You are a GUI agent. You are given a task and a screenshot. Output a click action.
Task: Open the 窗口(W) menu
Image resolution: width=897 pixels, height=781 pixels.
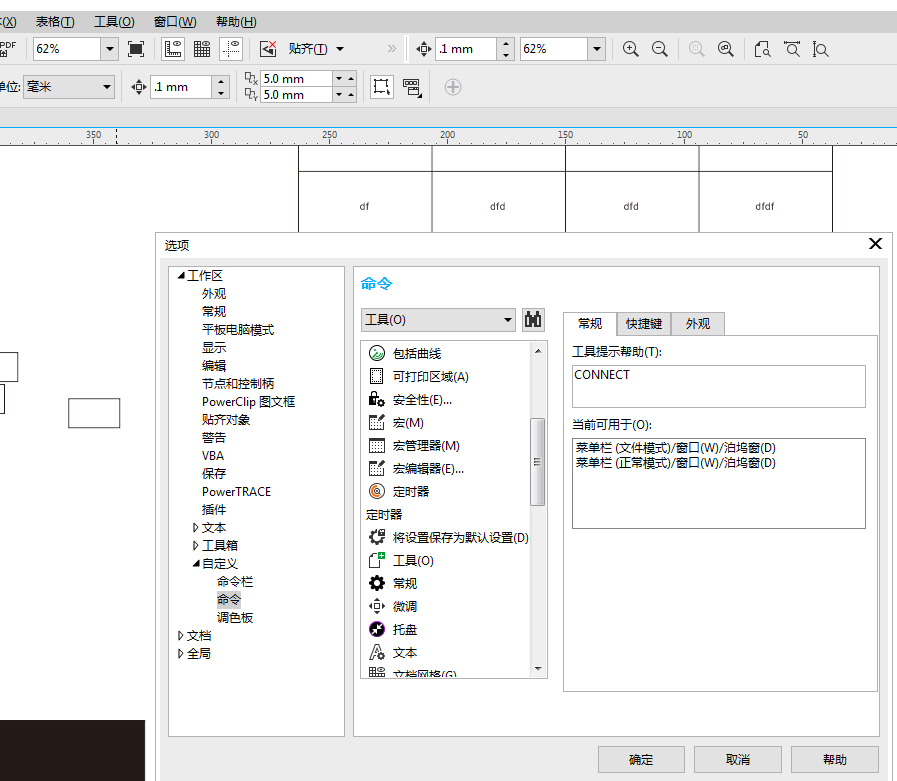point(175,22)
